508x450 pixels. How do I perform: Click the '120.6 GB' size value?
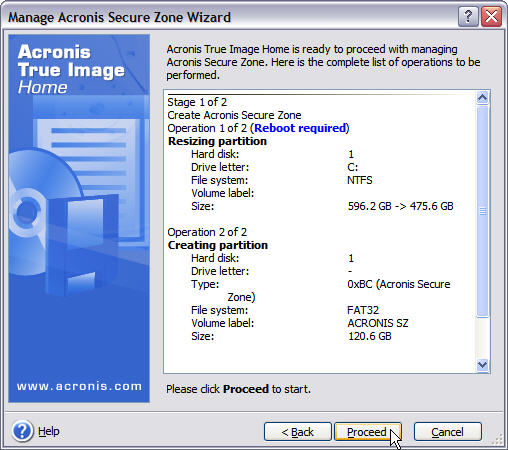[x=370, y=336]
